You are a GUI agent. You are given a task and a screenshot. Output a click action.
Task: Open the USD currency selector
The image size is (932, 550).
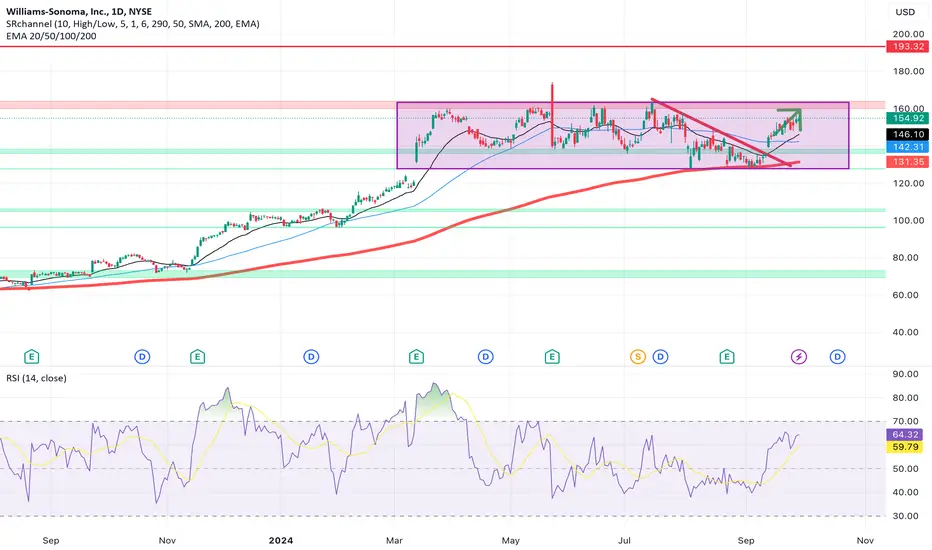[905, 12]
